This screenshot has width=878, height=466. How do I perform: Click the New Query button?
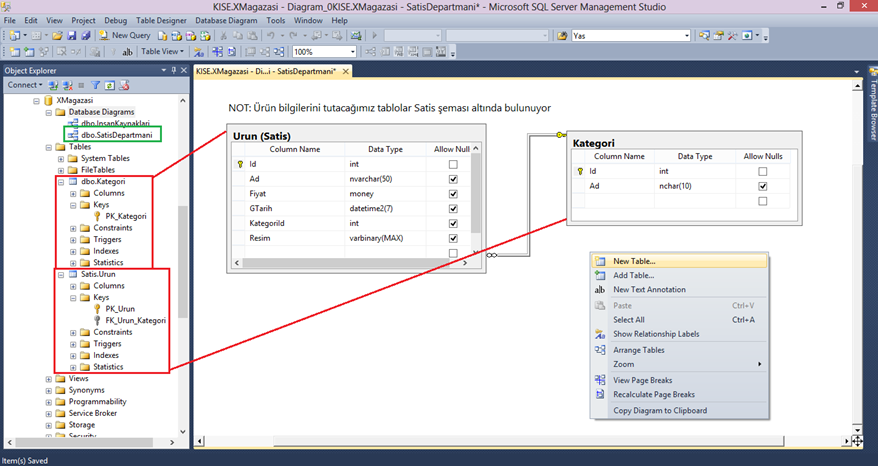coord(125,35)
